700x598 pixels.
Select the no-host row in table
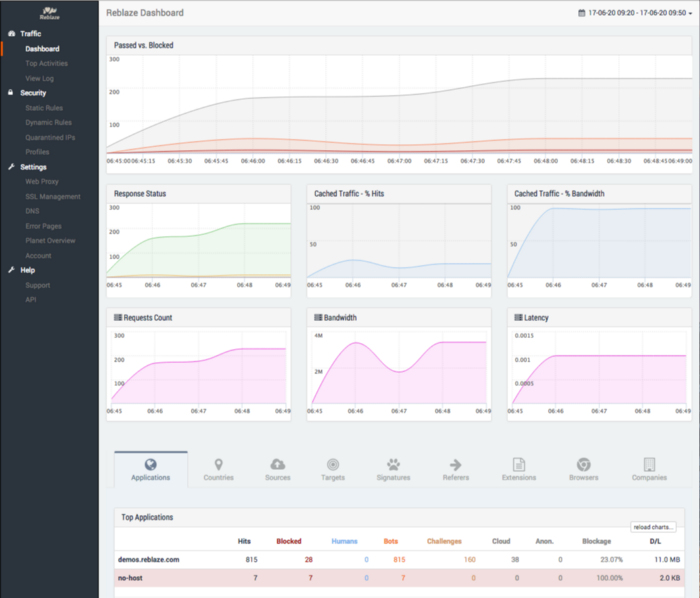pos(399,578)
